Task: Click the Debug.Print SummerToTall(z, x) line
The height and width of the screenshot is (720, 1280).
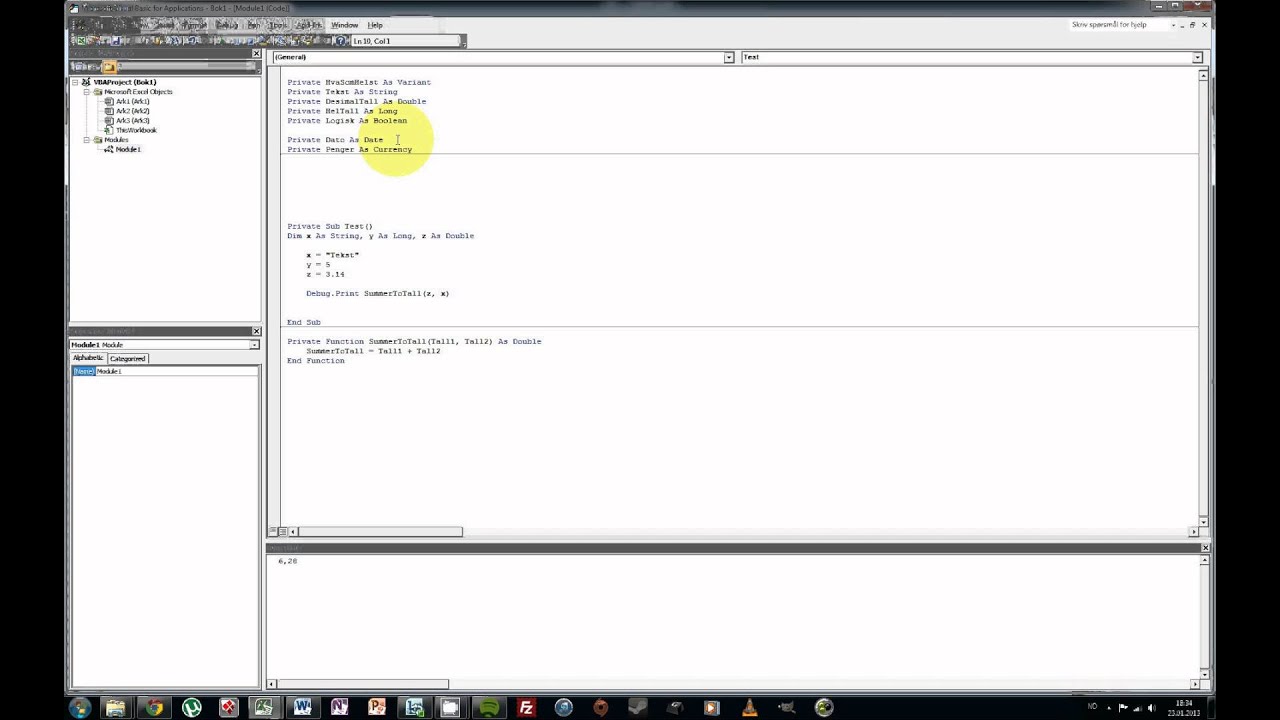Action: click(378, 294)
